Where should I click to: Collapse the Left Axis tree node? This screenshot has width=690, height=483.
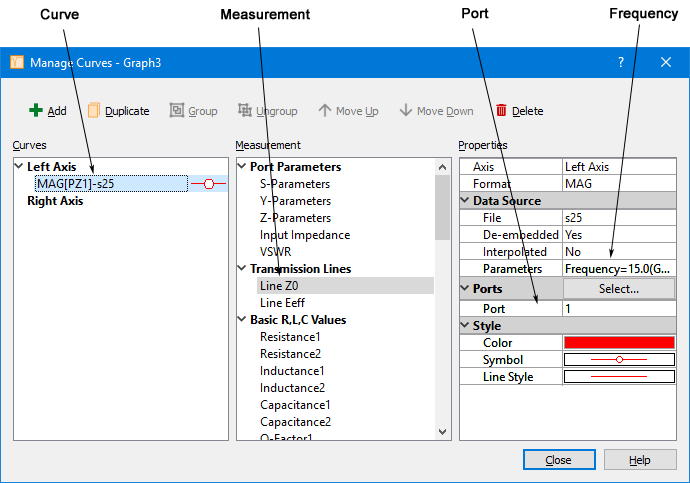pos(19,166)
